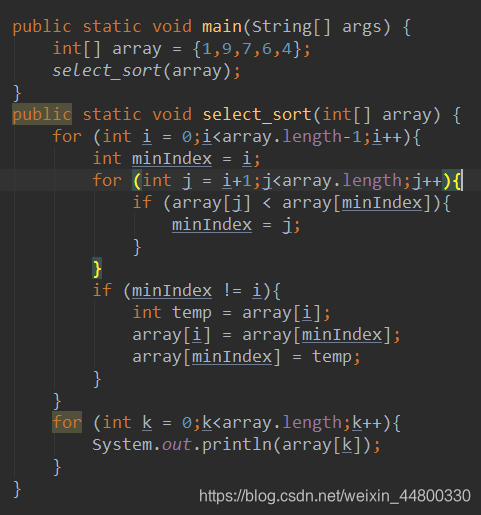Viewport: 481px width, 515px height.
Task: Click 'array[j] < array[minIndex]' condition
Action: (x=301, y=203)
